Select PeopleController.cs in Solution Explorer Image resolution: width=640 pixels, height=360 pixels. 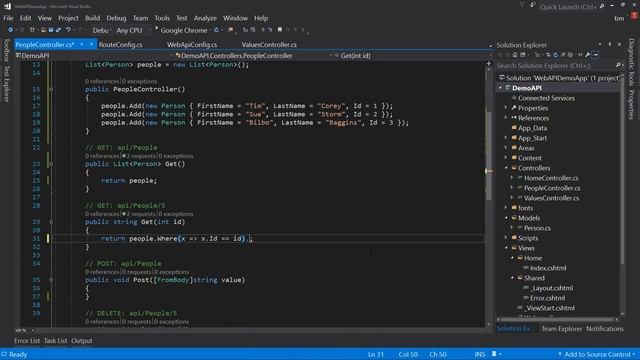[x=552, y=188]
